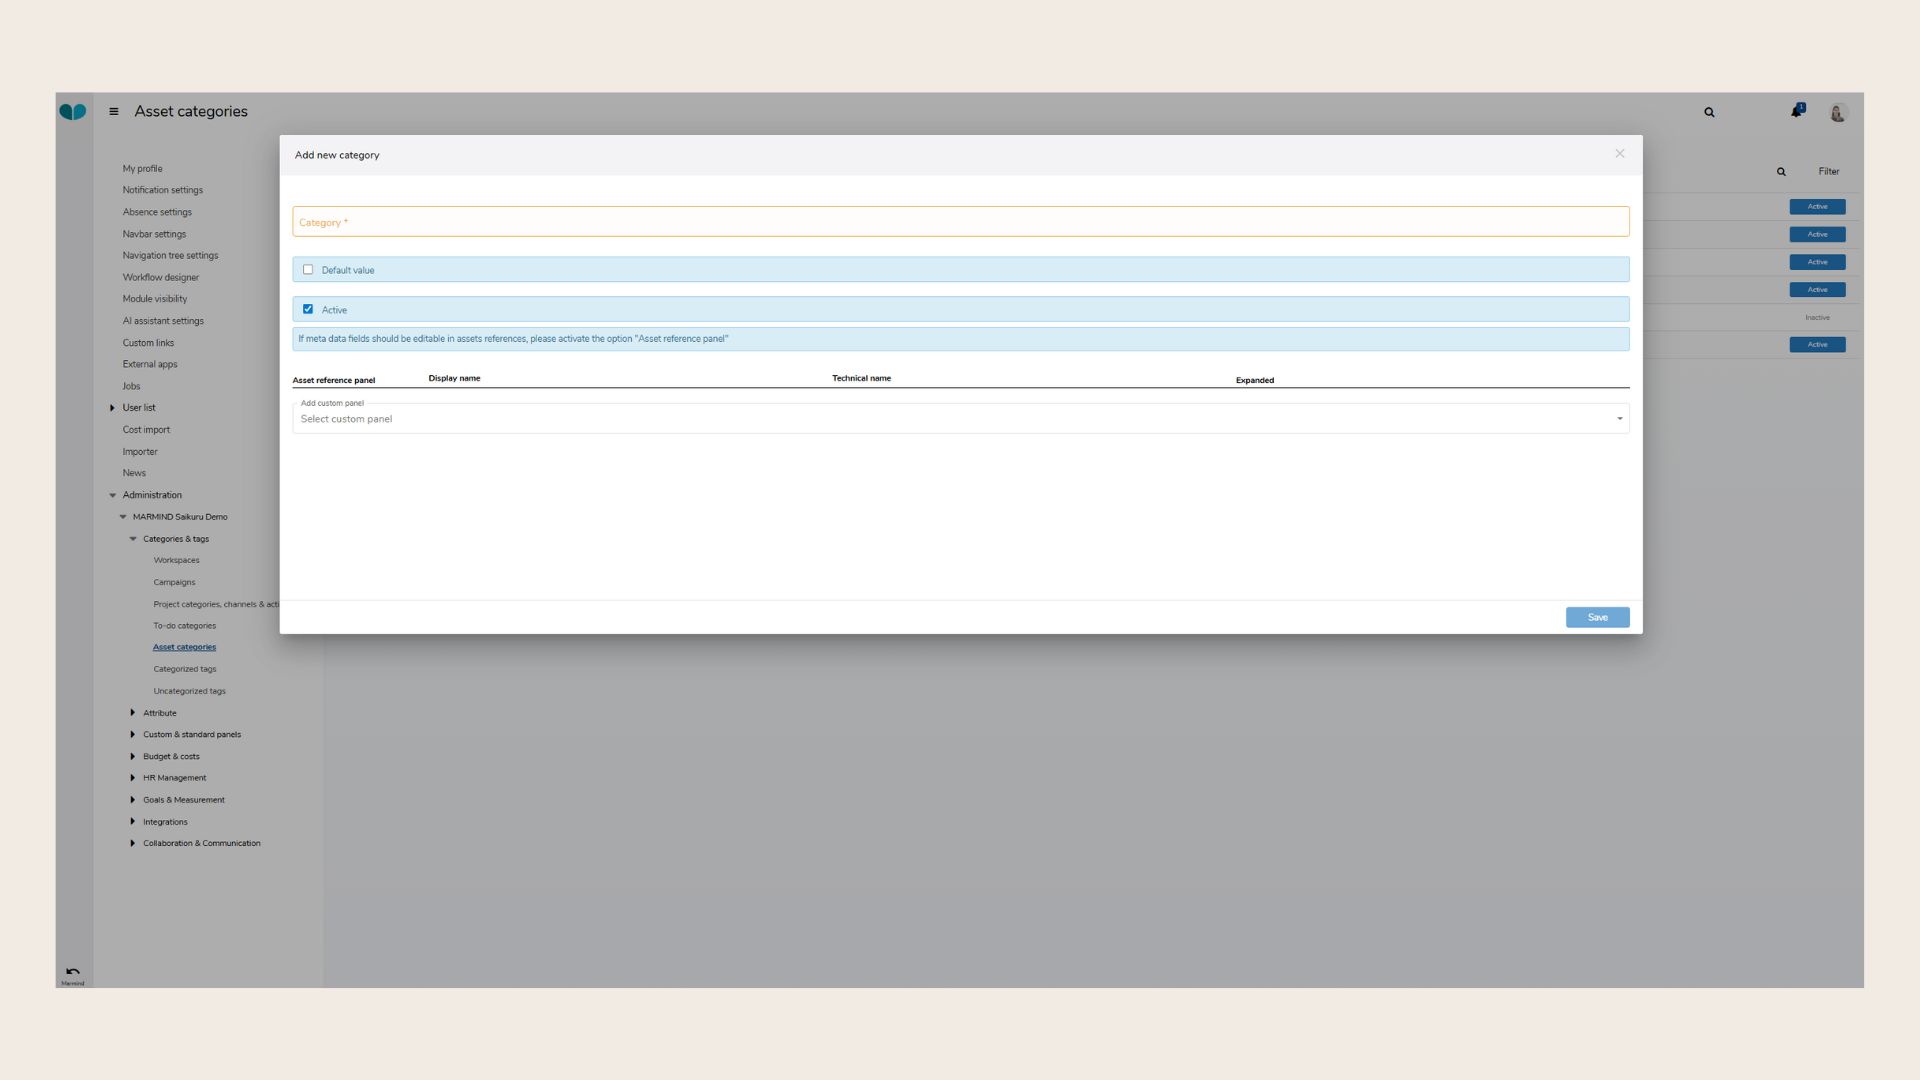Viewport: 1920px width, 1080px height.
Task: Enable the Default value checkbox
Action: [308, 270]
